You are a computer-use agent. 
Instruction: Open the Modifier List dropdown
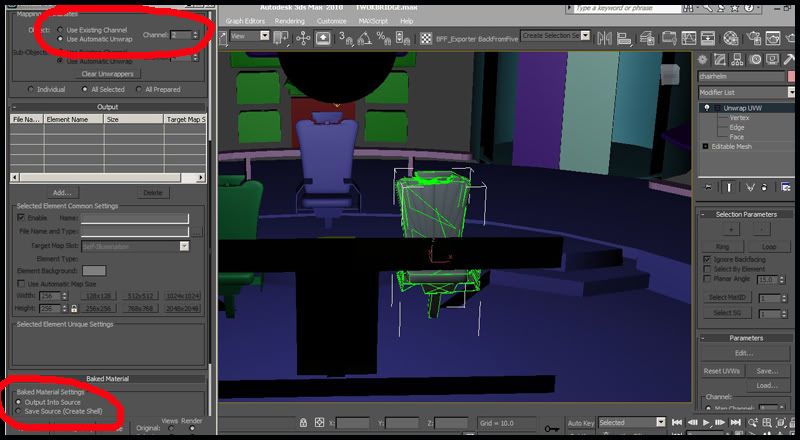click(746, 92)
